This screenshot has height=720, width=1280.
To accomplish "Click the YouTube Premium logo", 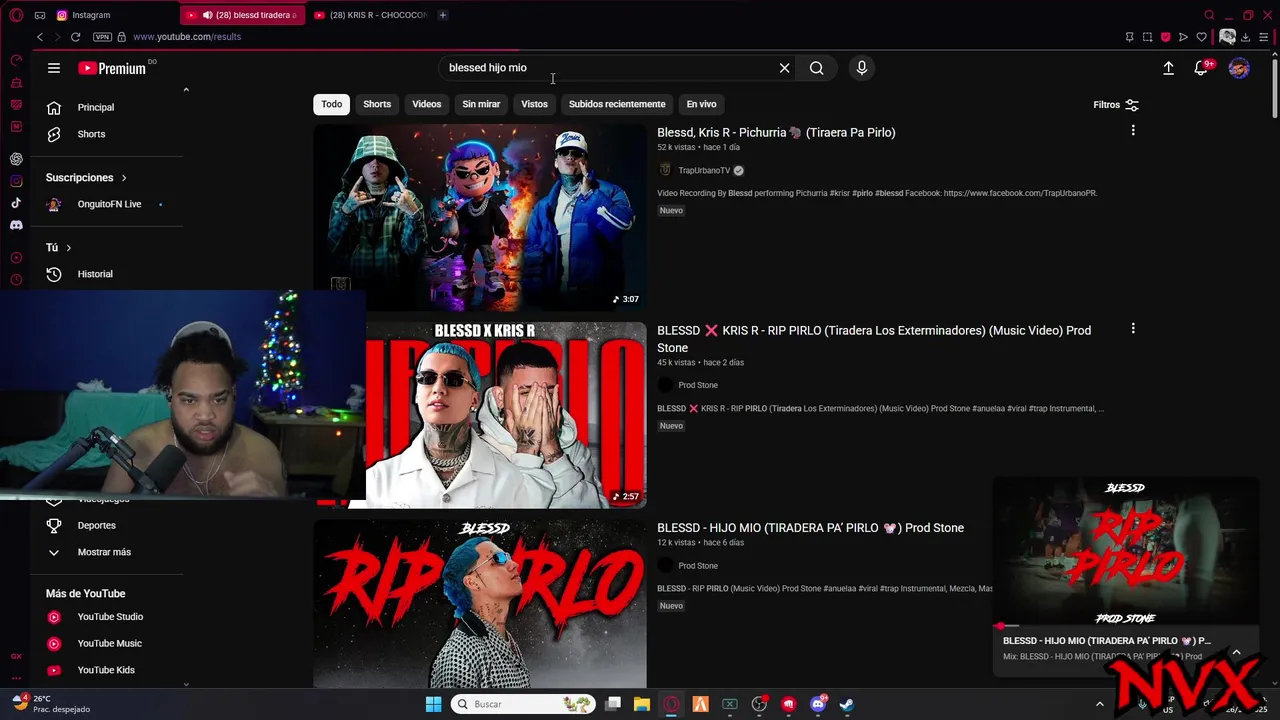I will pyautogui.click(x=112, y=68).
